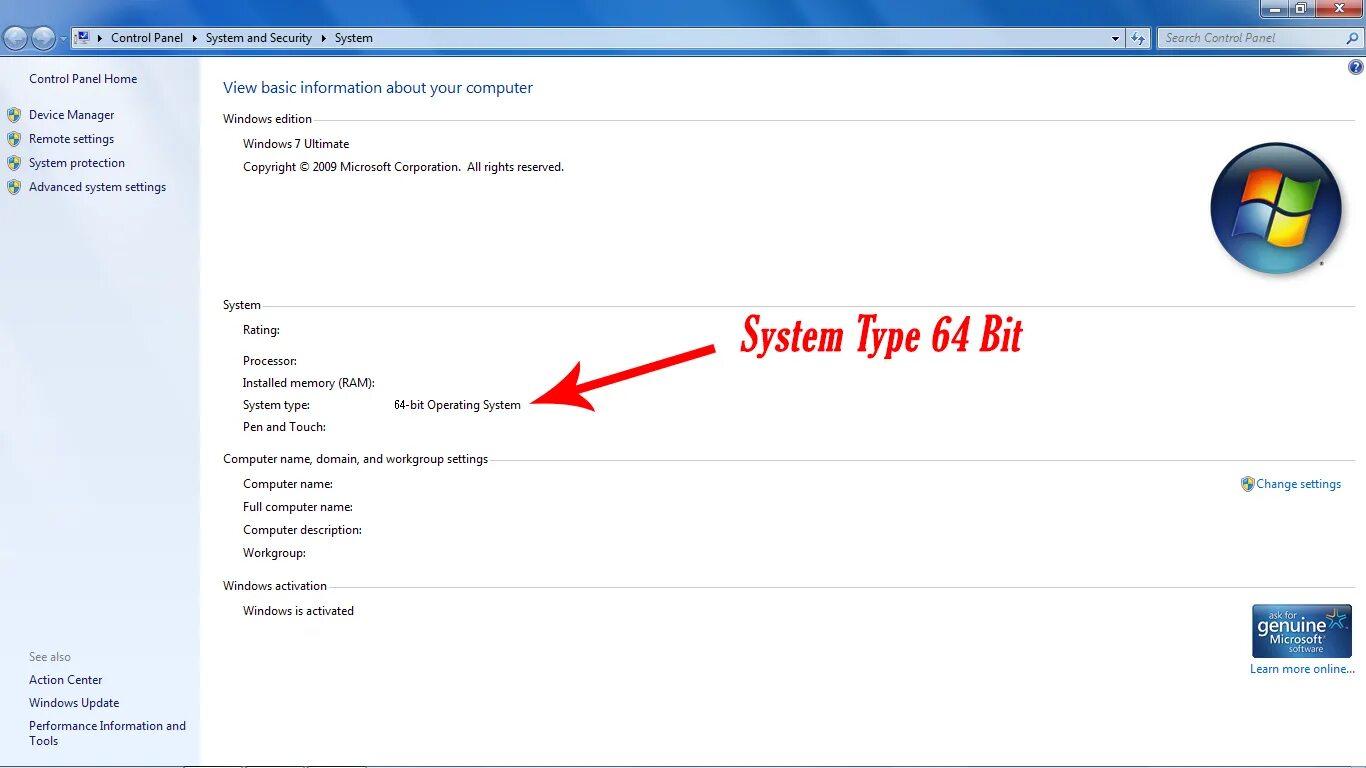
Task: Open Control Panel Home
Action: coord(83,79)
